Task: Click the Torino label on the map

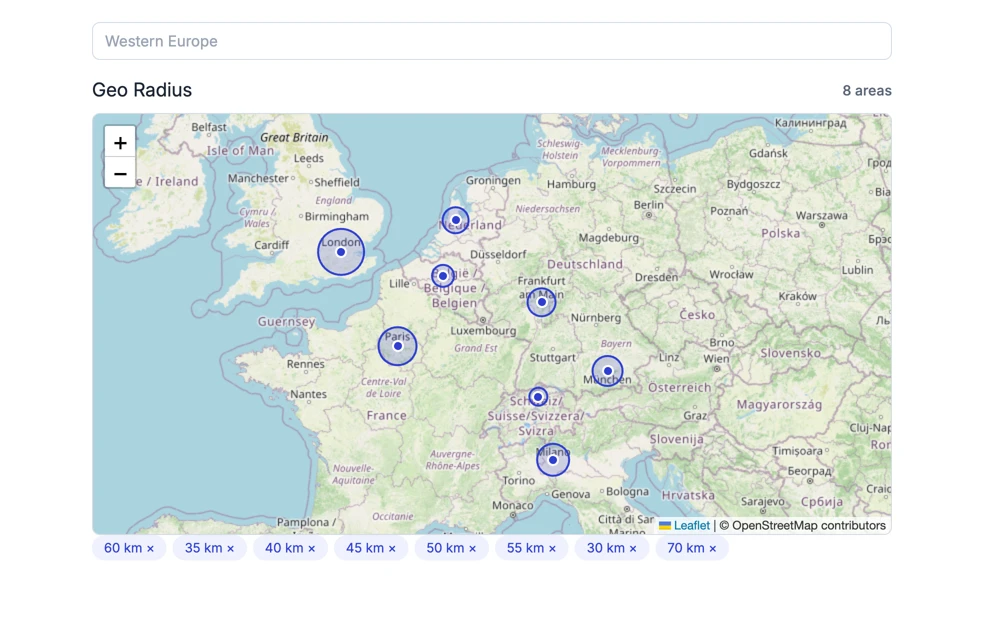Action: (518, 481)
